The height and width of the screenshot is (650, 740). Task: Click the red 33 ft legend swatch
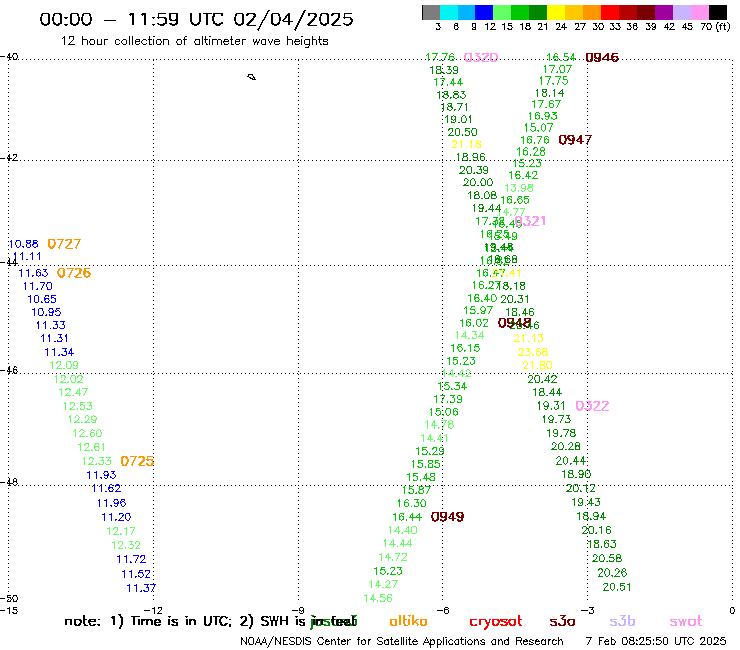pyautogui.click(x=610, y=12)
